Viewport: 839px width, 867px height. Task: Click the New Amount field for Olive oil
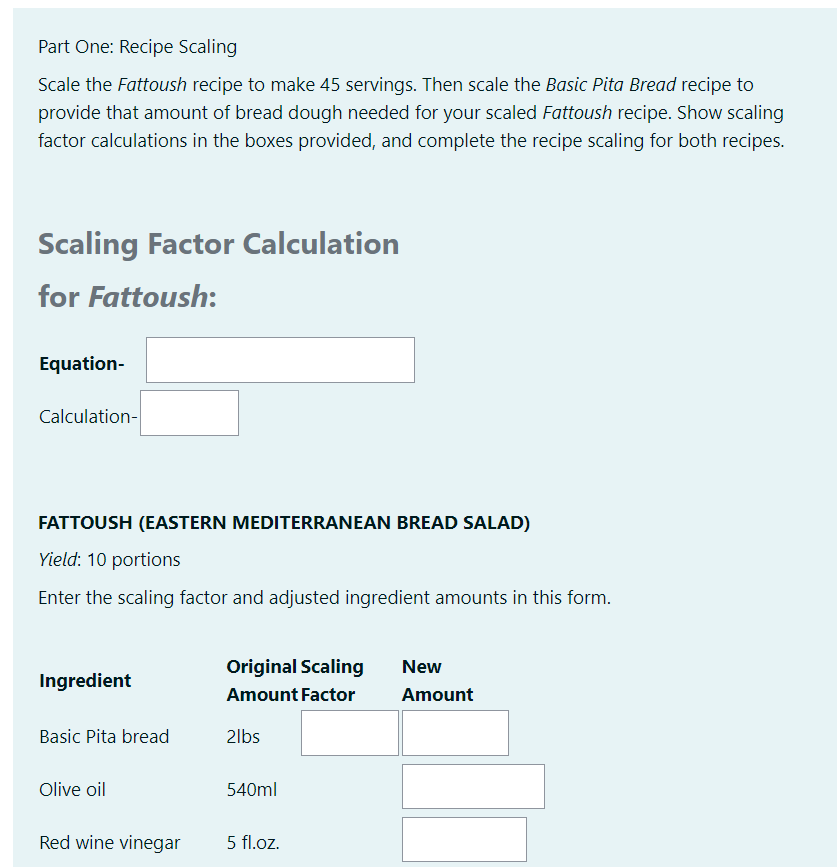point(472,786)
